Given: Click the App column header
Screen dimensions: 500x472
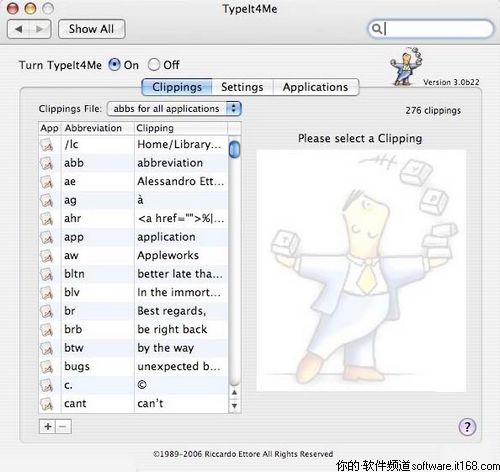Looking at the screenshot, I should click(50, 128).
